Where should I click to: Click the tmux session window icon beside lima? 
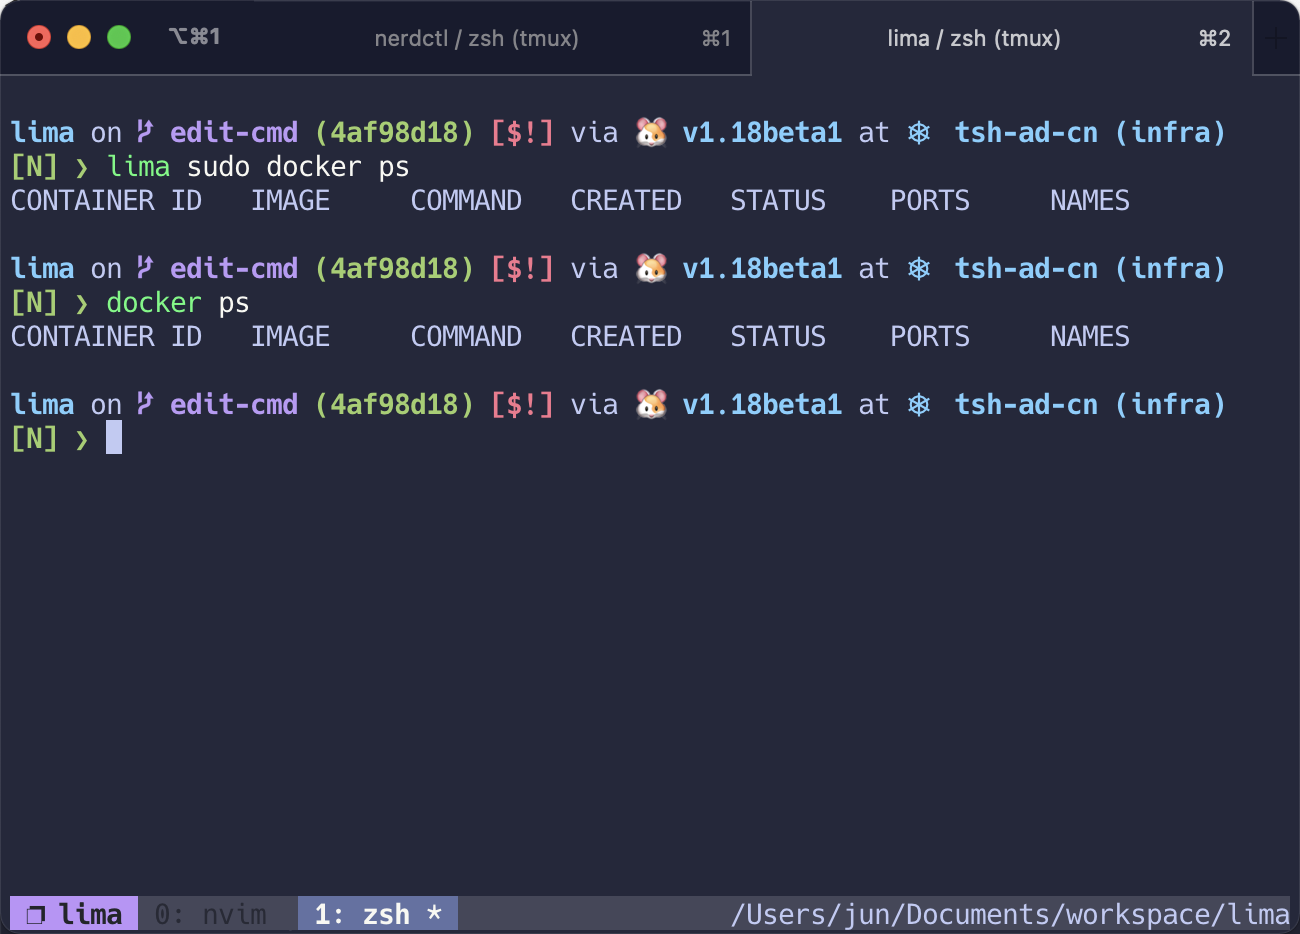(x=36, y=915)
